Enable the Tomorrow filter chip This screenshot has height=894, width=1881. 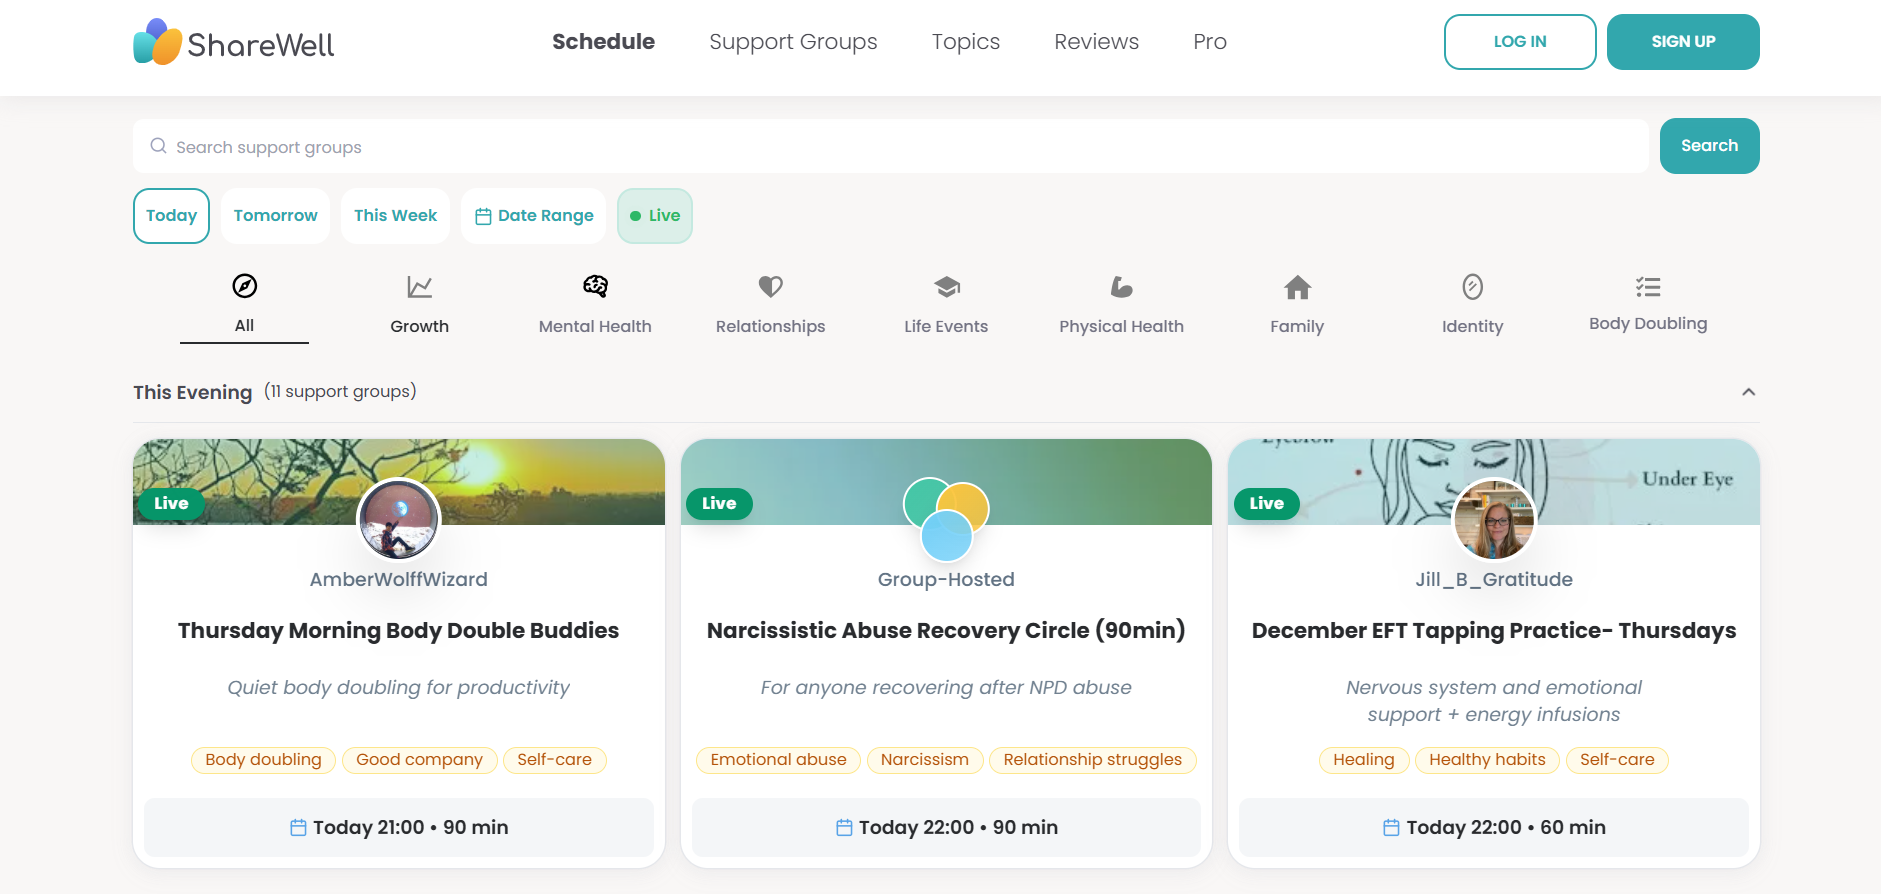click(x=275, y=216)
